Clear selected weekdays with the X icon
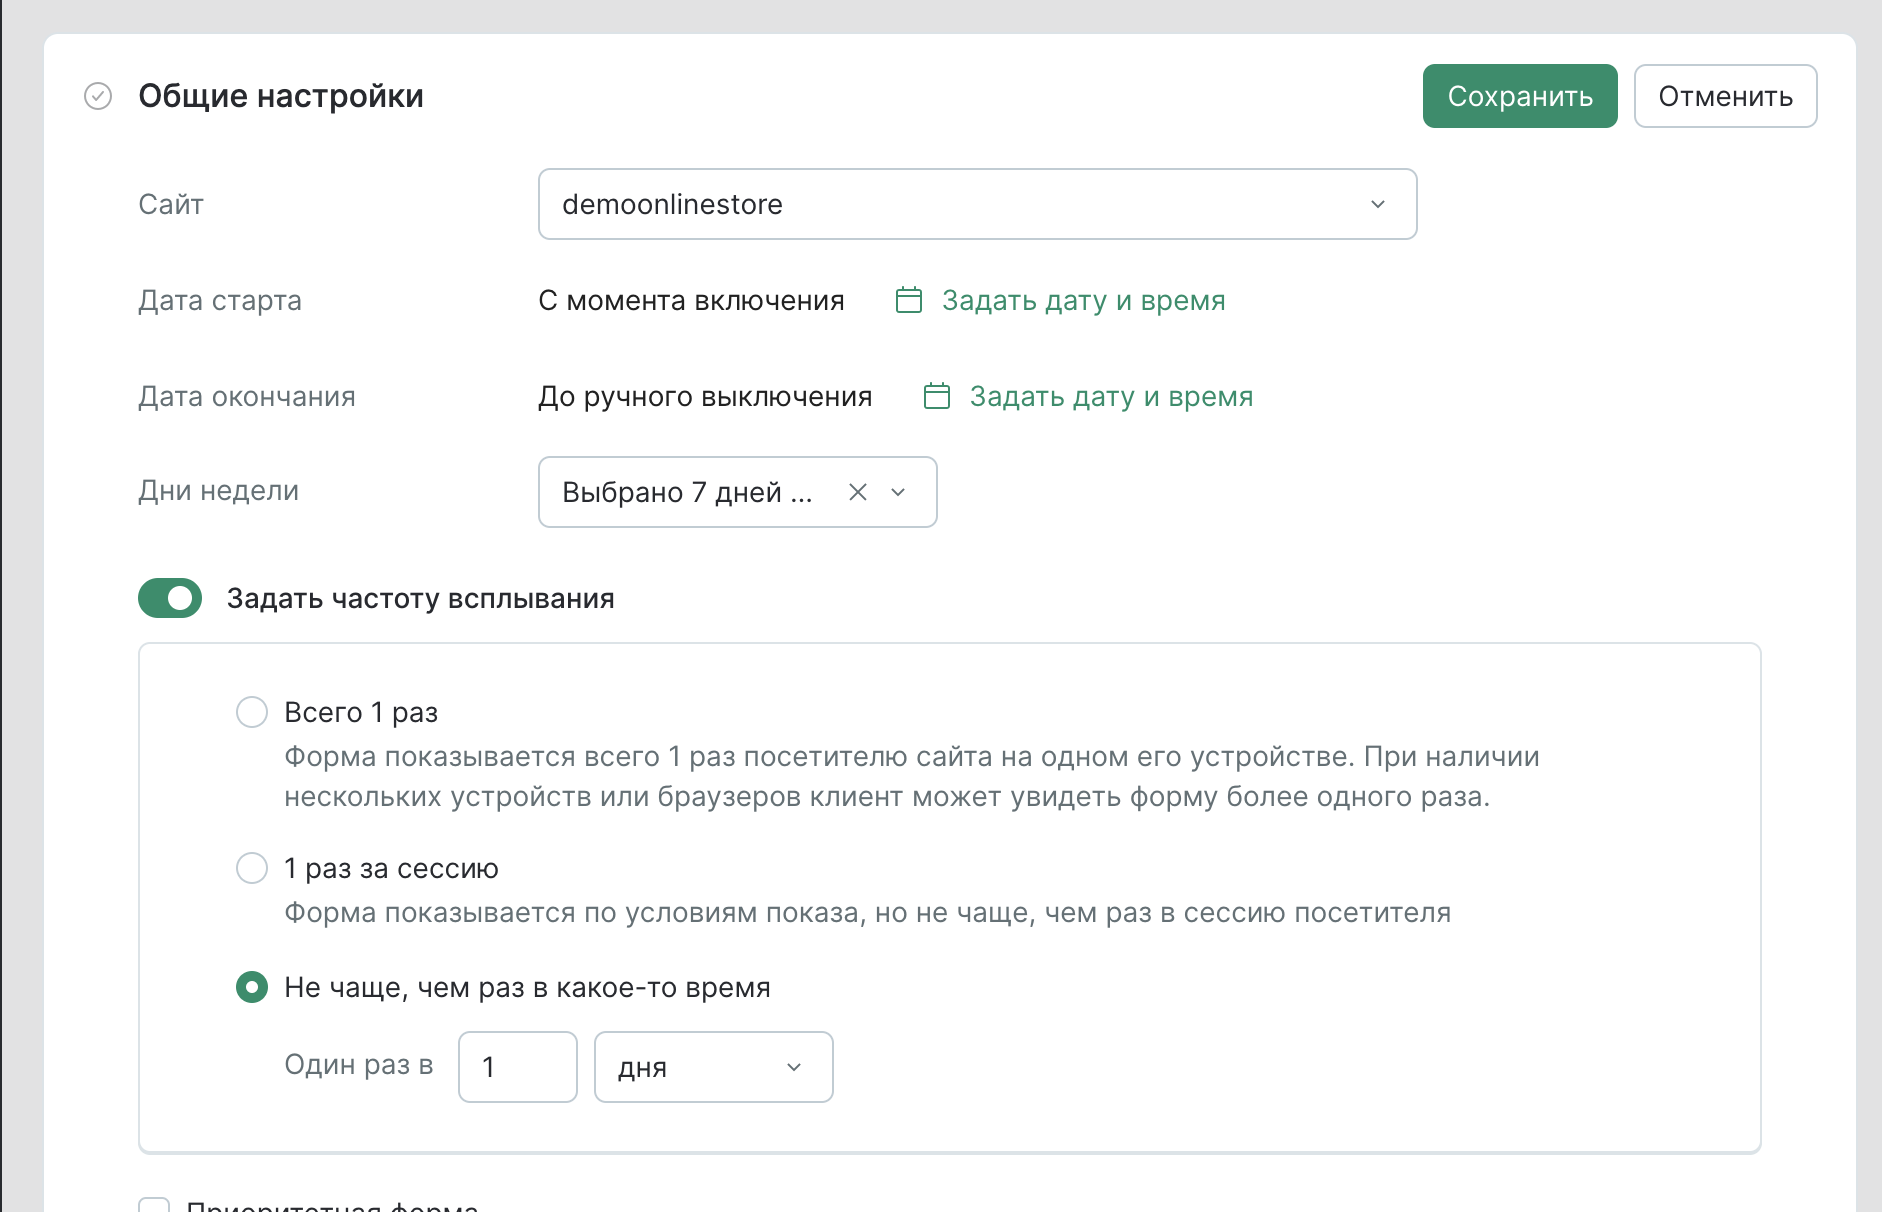1882x1212 pixels. 858,492
